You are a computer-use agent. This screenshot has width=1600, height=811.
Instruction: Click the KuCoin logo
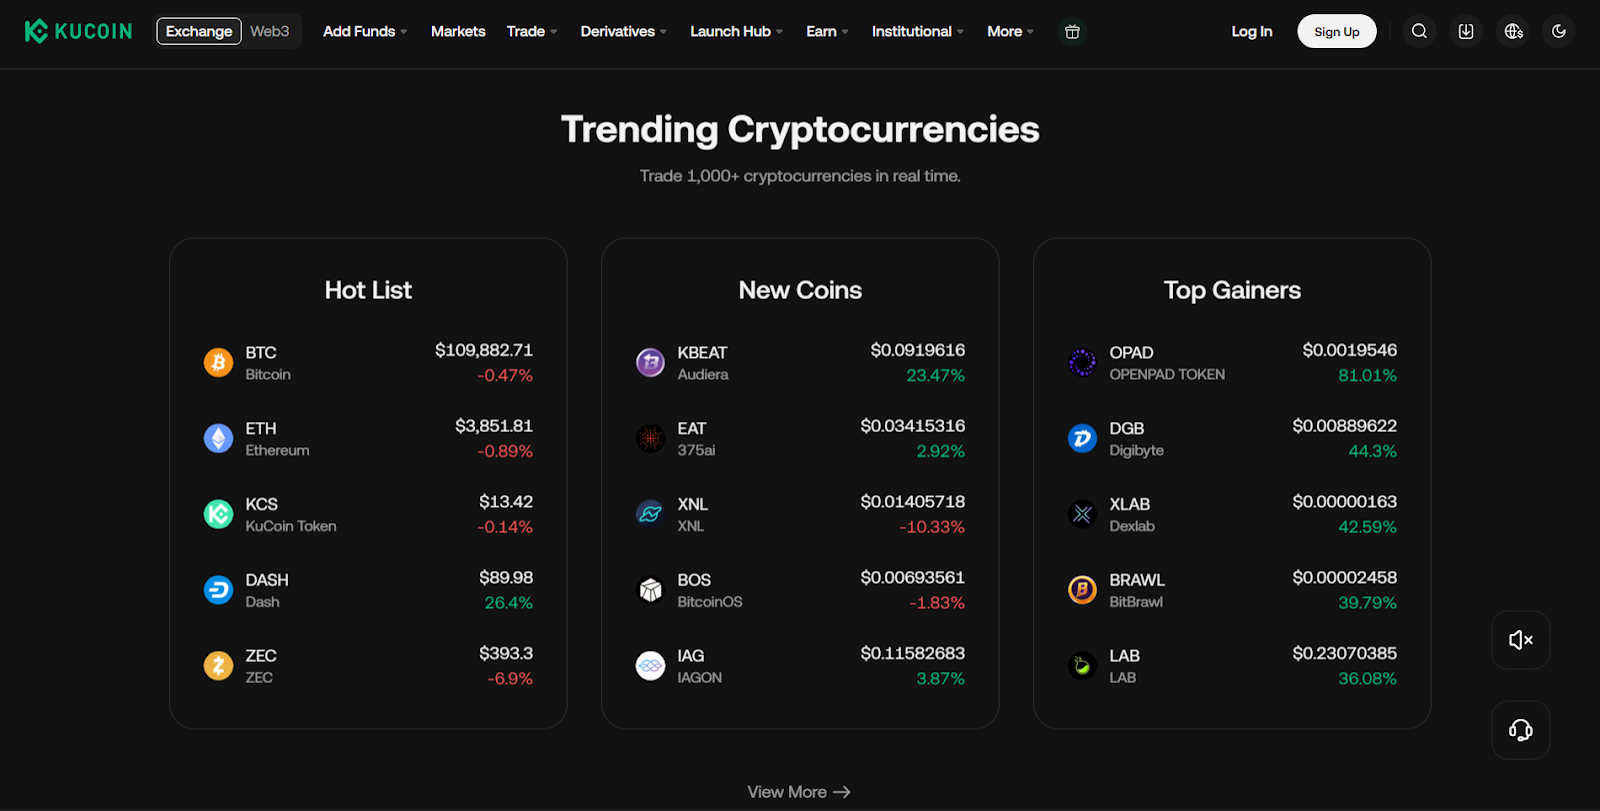(x=78, y=31)
